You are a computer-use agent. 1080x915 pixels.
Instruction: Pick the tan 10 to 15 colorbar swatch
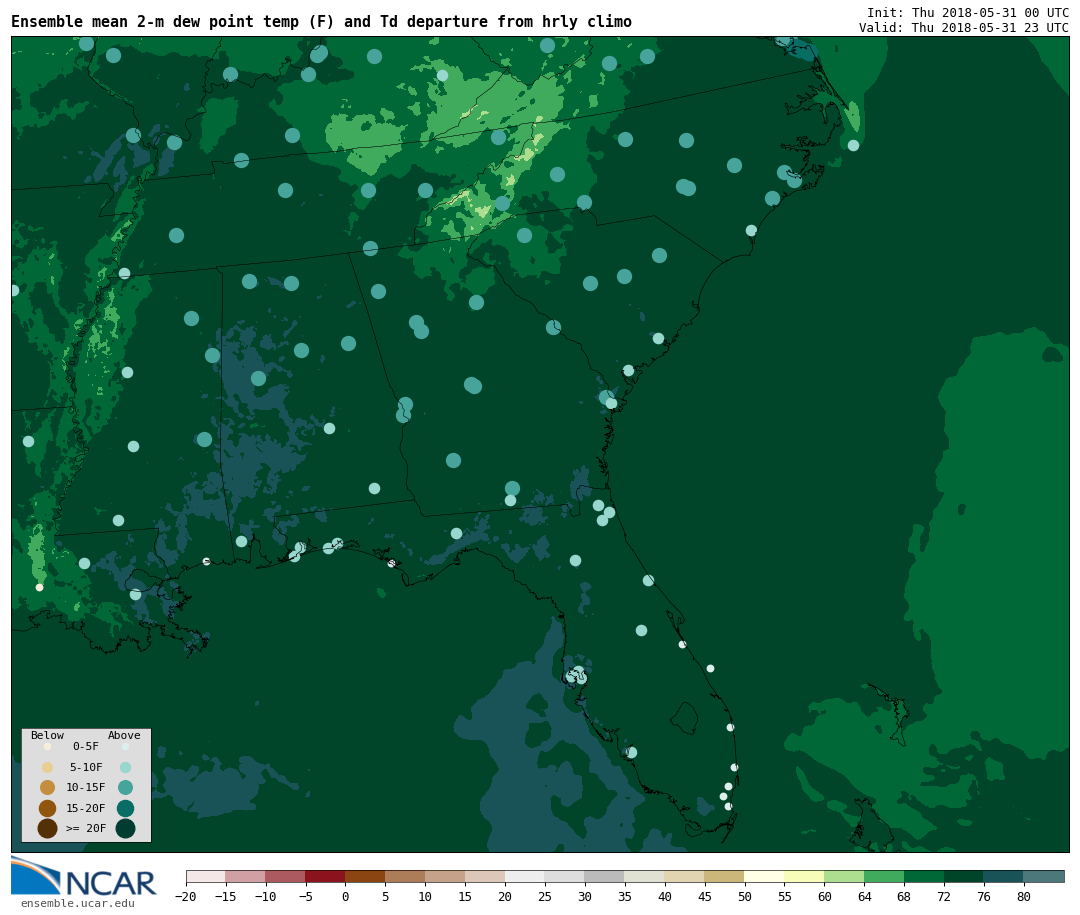[x=445, y=876]
